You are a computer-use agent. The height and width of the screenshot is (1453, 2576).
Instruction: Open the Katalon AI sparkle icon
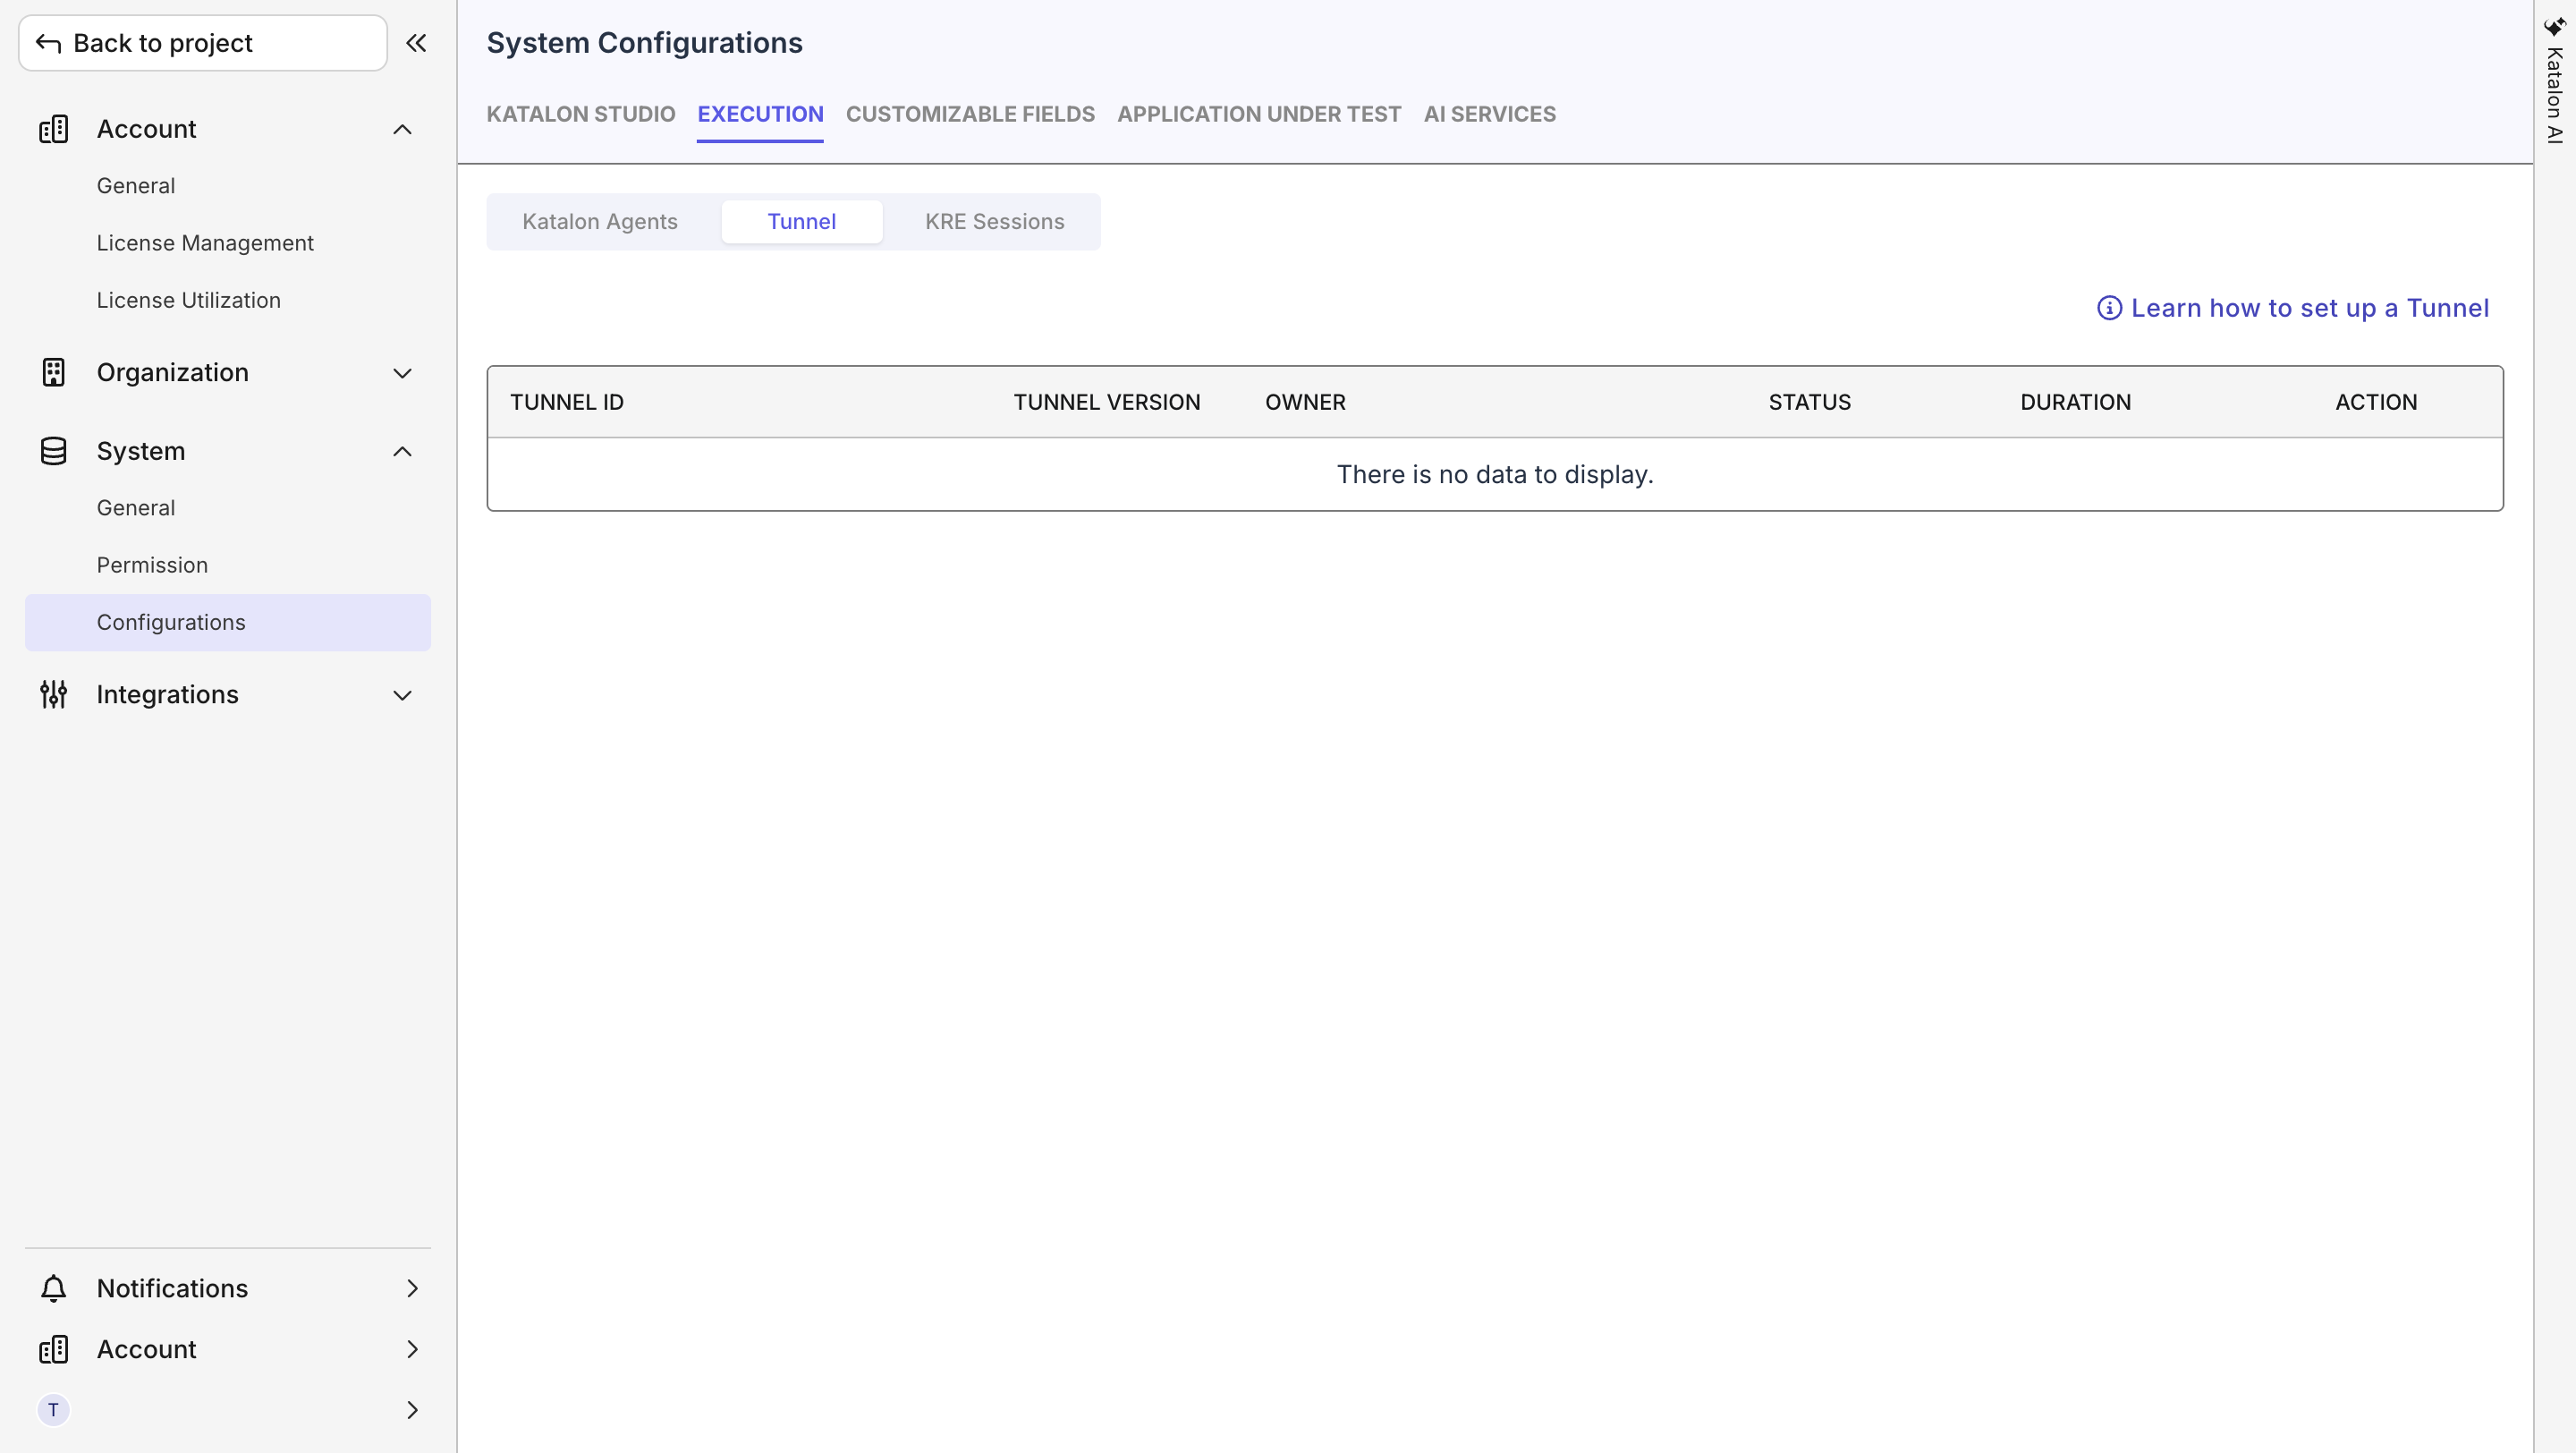(2554, 26)
